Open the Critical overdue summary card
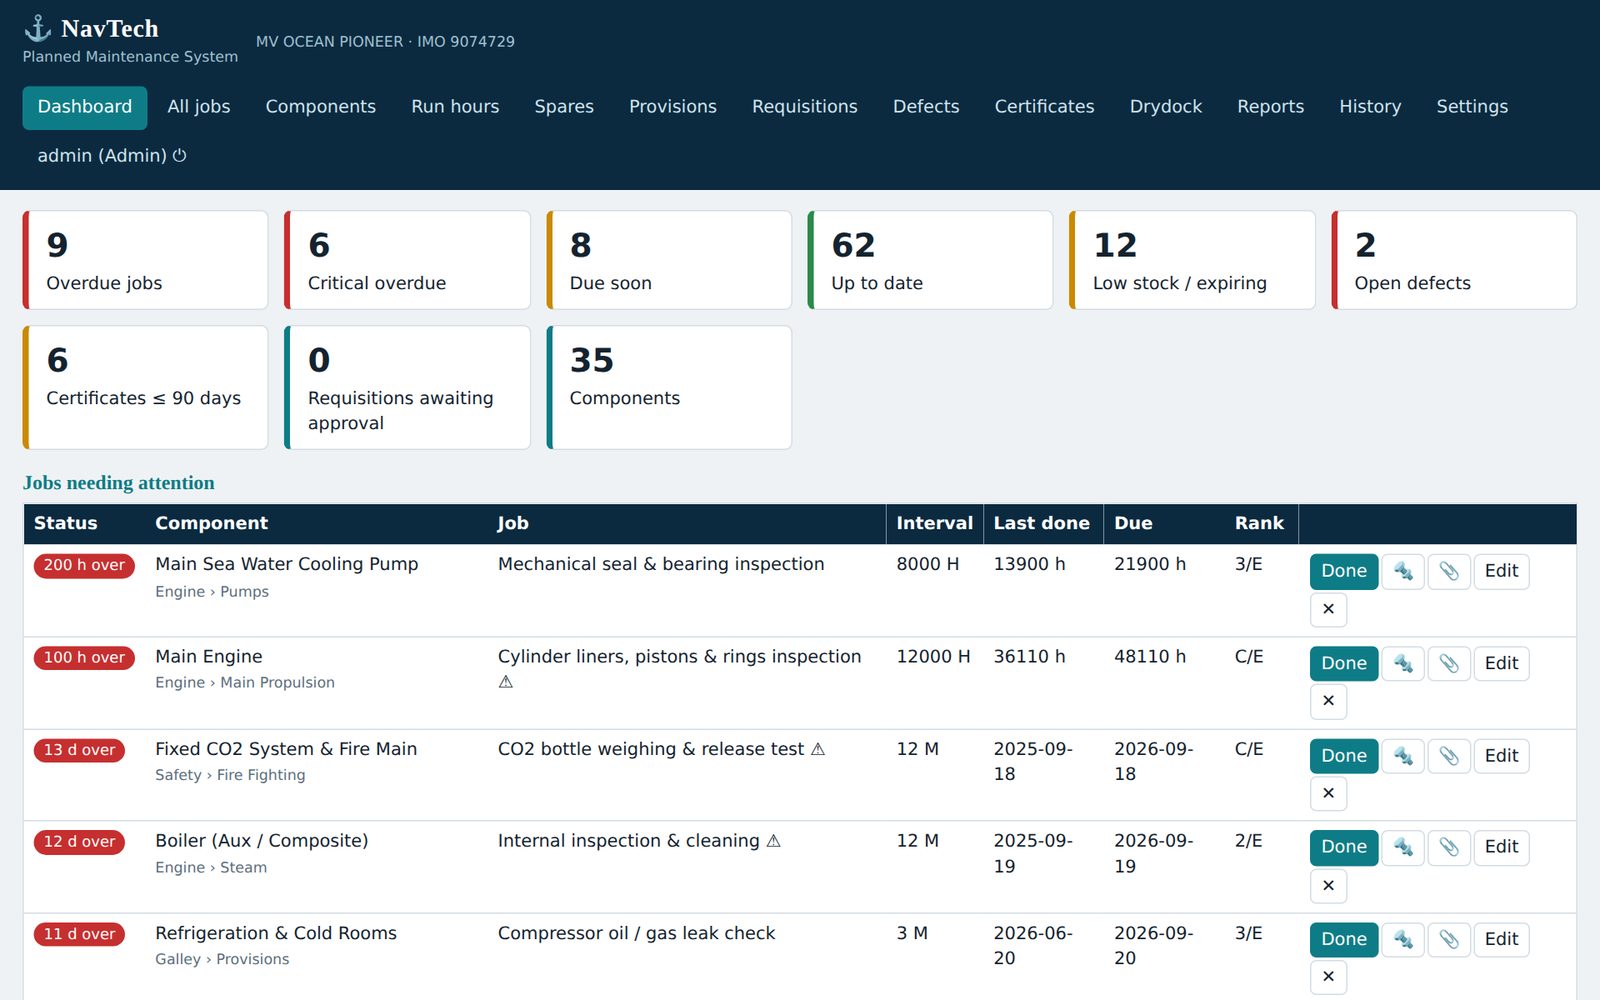The width and height of the screenshot is (1600, 1000). point(407,260)
